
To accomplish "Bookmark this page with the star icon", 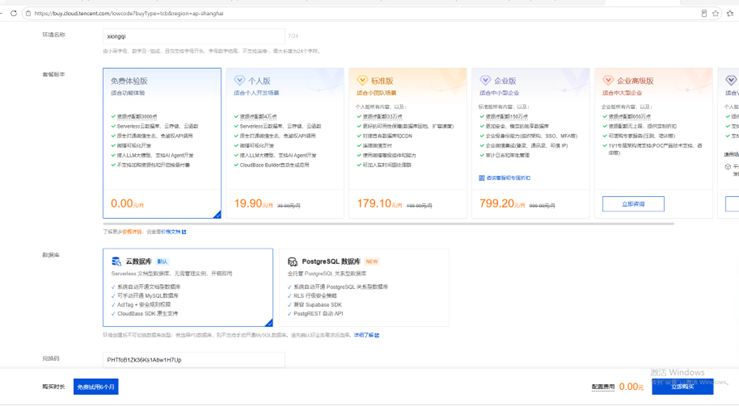I will click(x=715, y=13).
